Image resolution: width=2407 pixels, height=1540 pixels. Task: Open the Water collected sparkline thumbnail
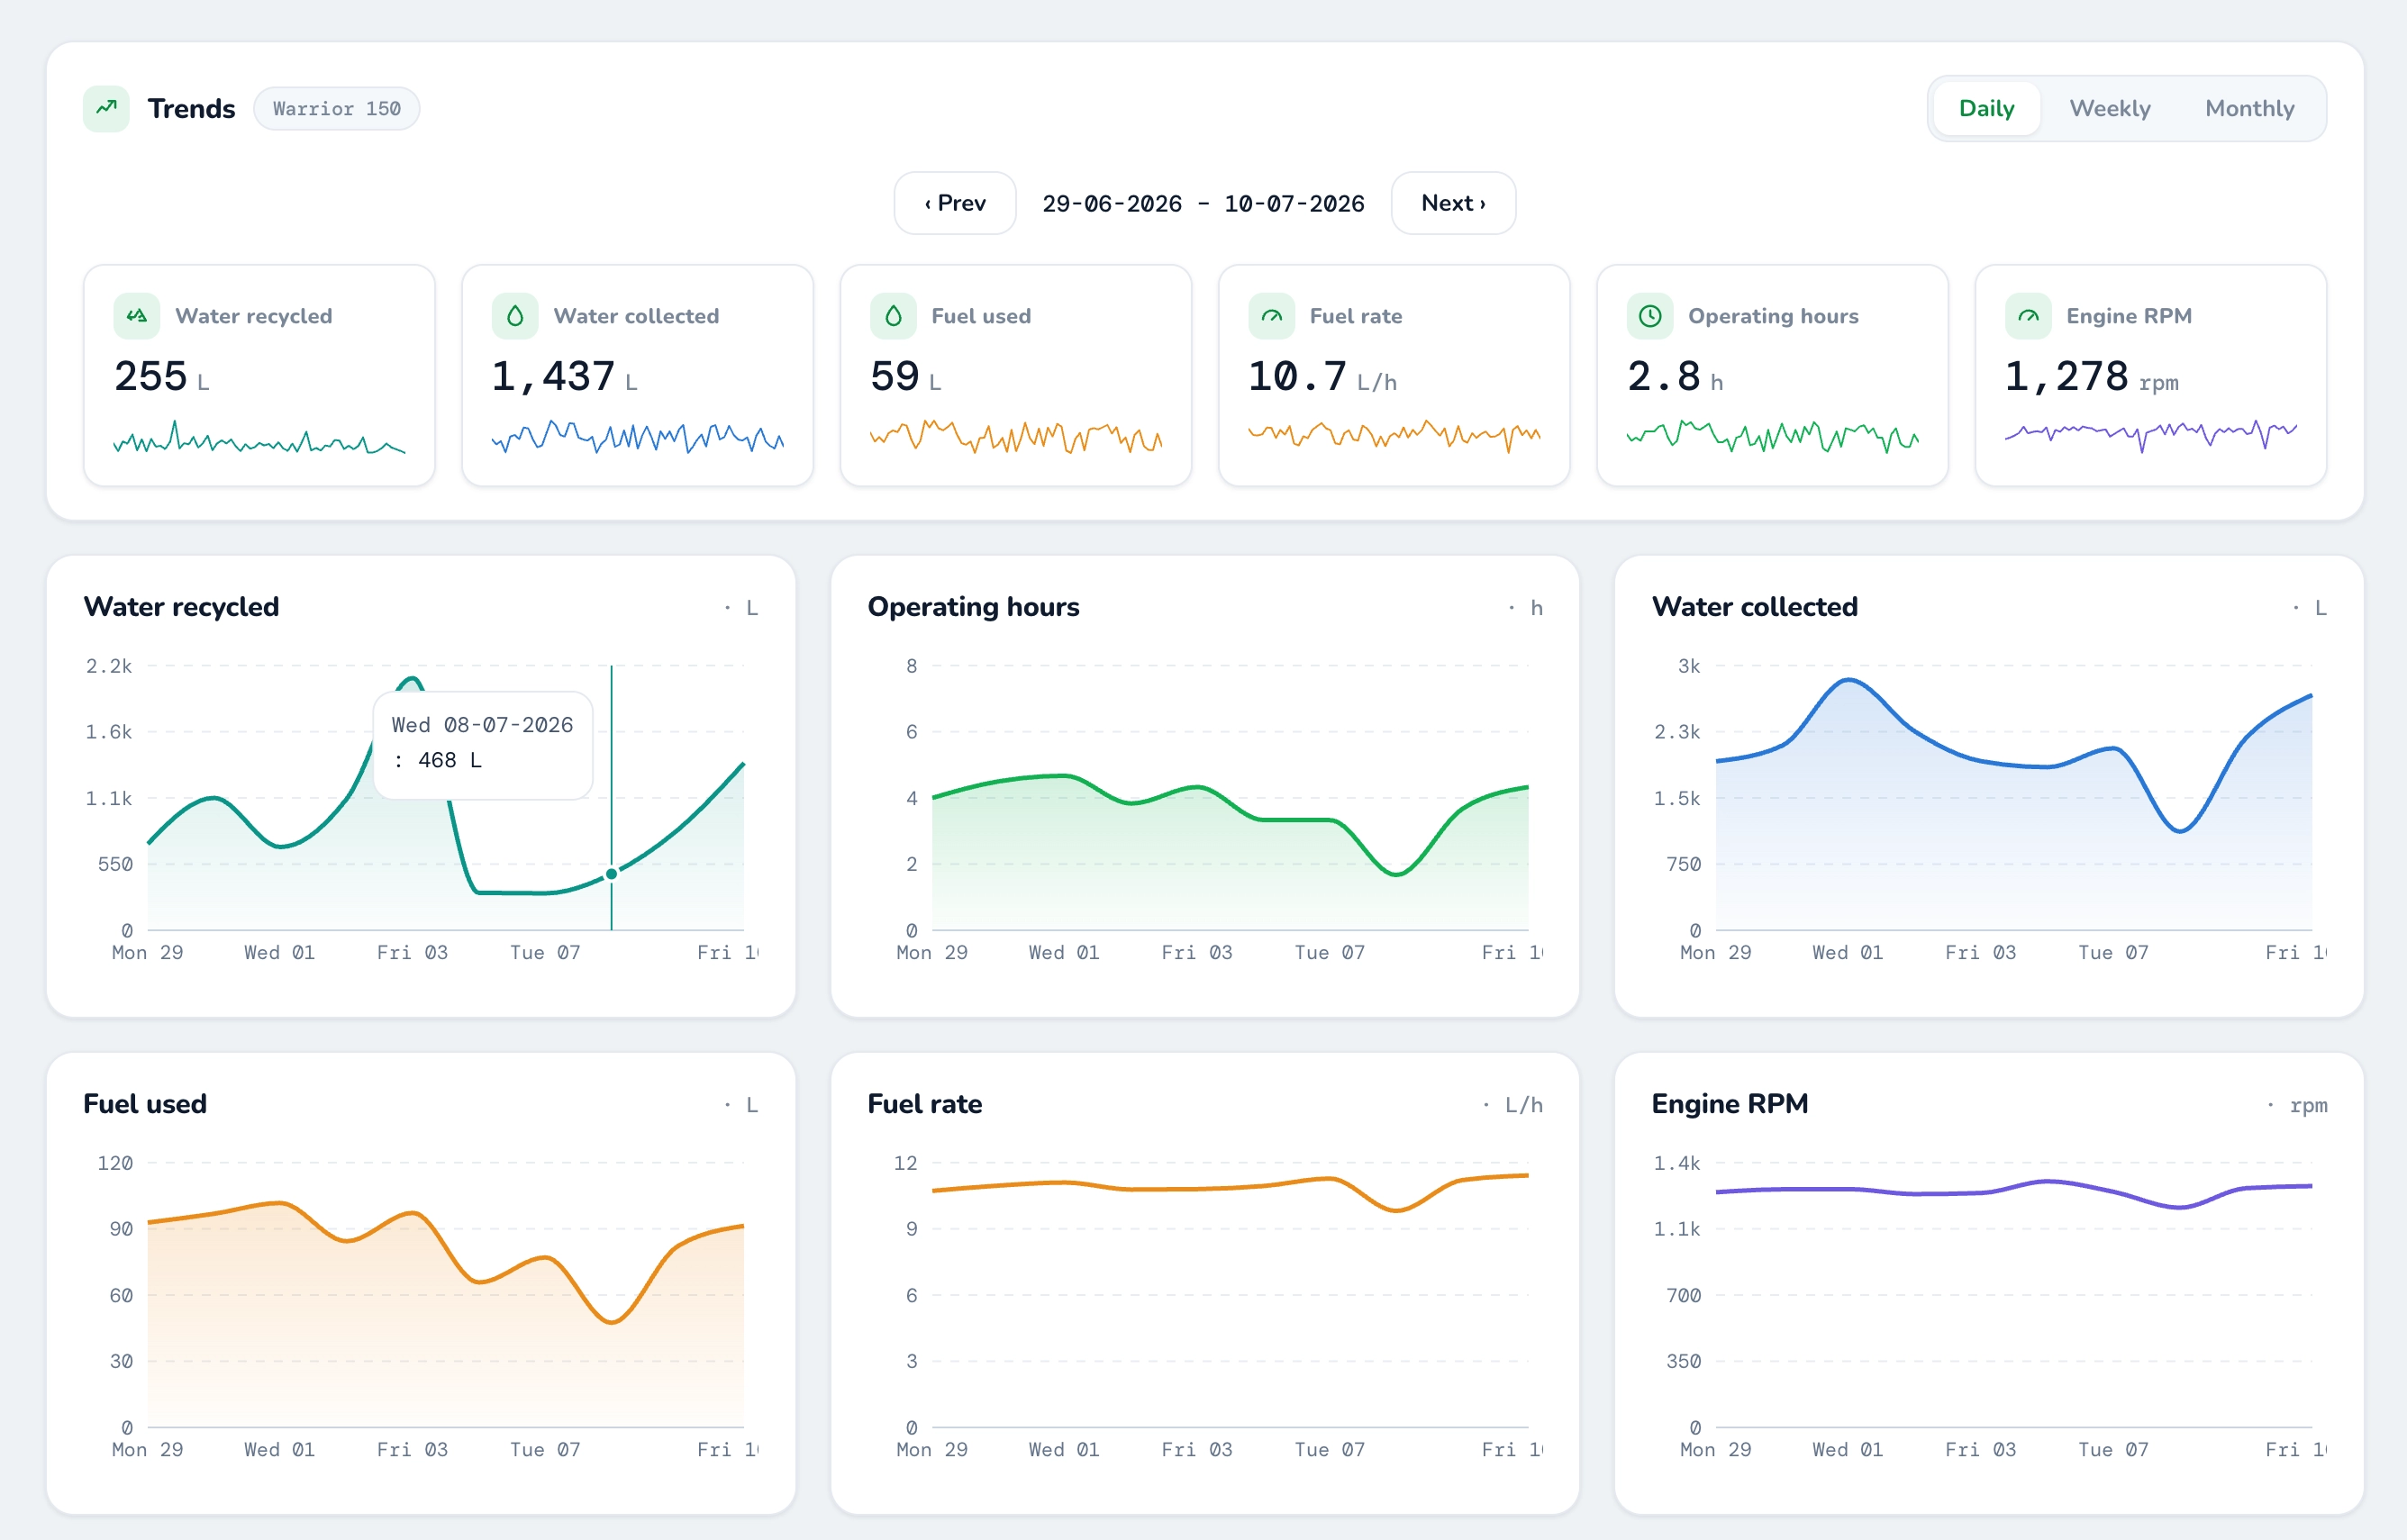(x=637, y=438)
